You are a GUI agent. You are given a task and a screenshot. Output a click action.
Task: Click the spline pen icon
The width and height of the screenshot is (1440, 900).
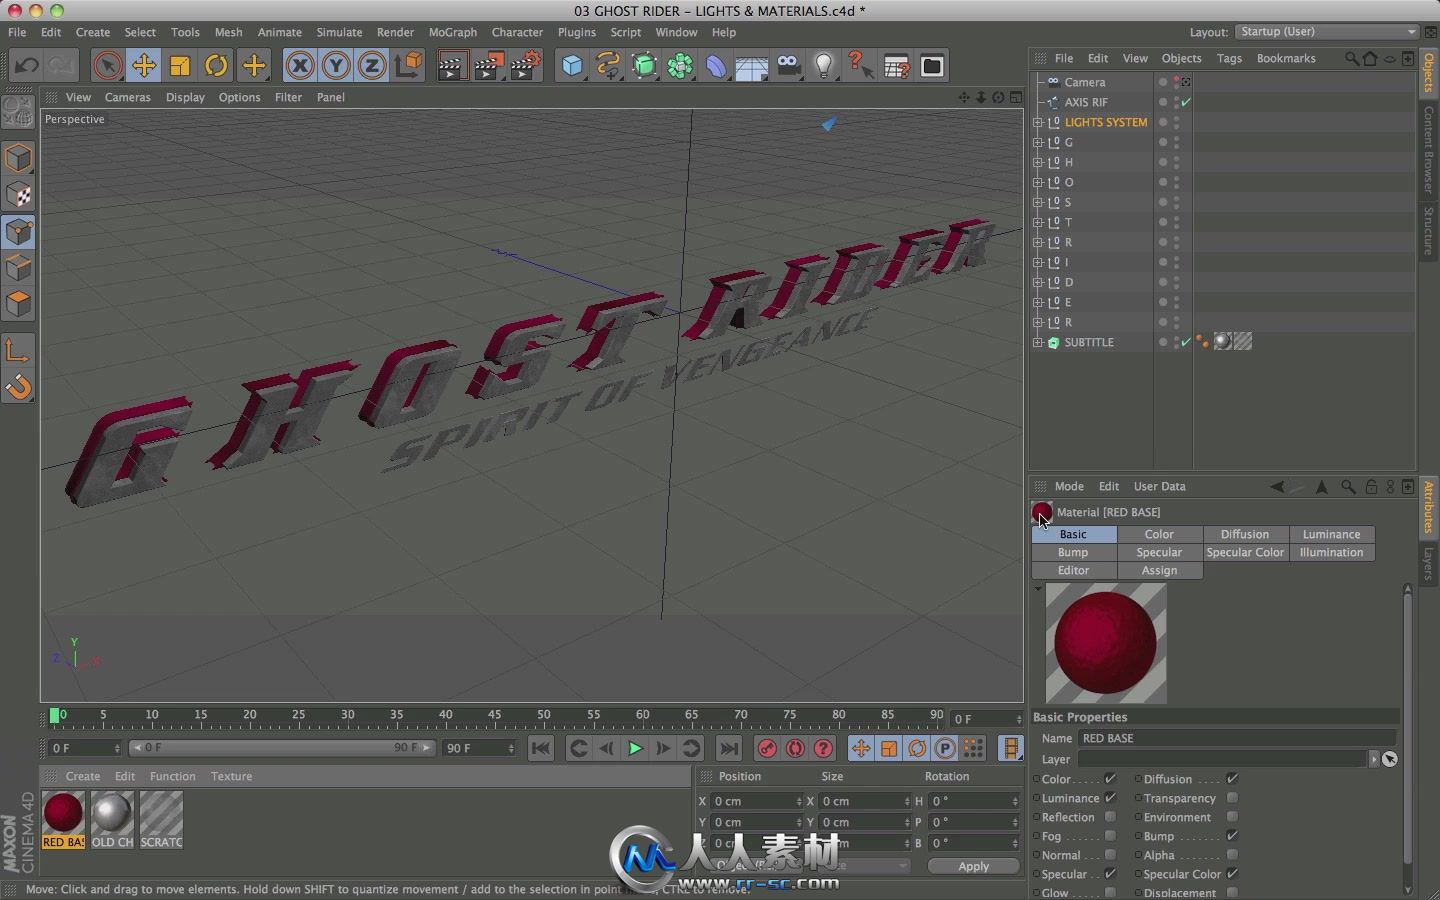coord(608,66)
